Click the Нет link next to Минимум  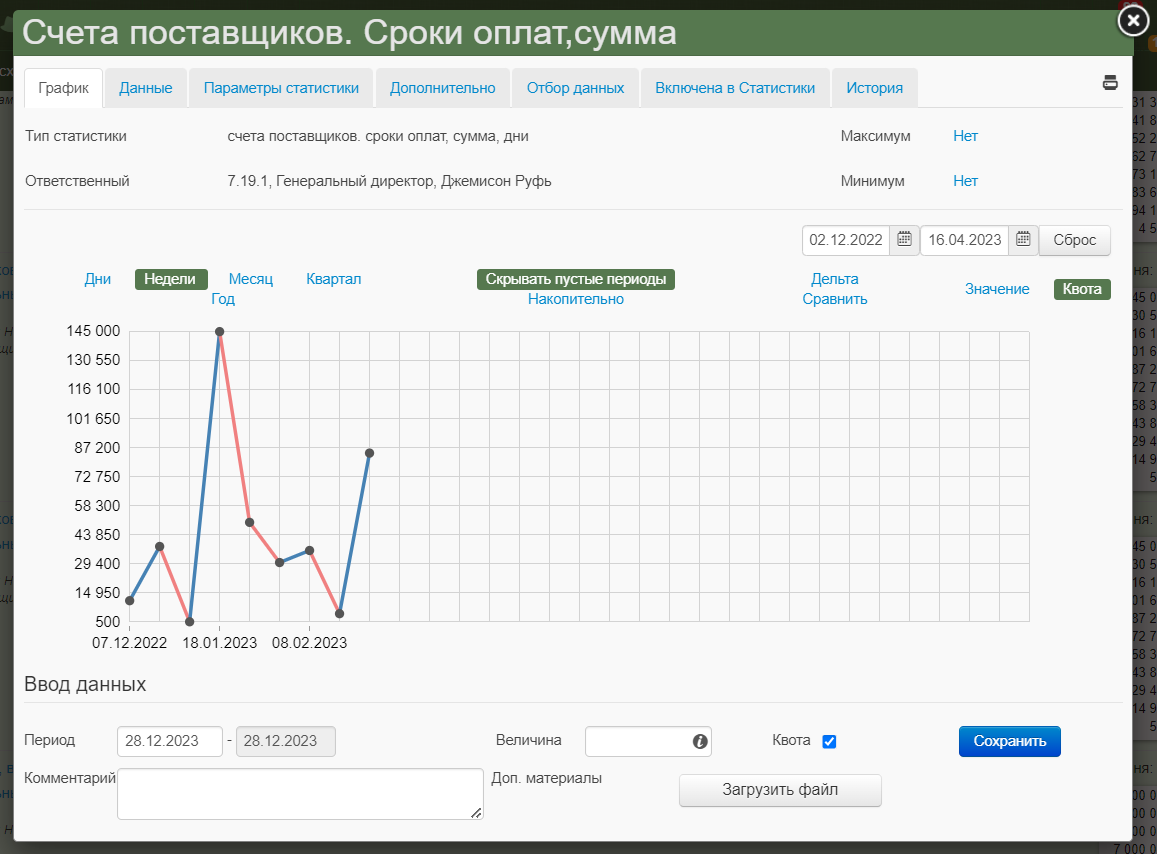pos(965,181)
